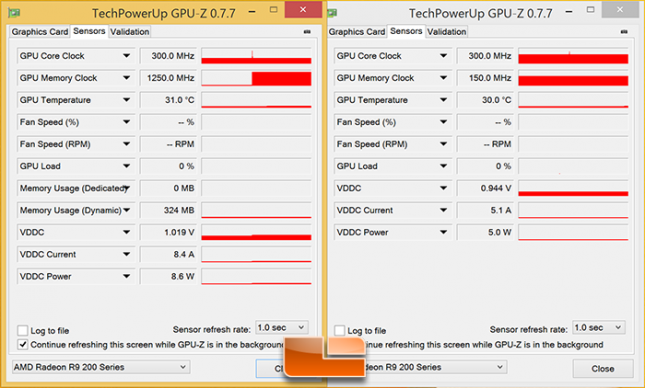Image resolution: width=645 pixels, height=388 pixels.
Task: Expand Memory Usage (Dynamic) dropdown arrow
Action: pyautogui.click(x=126, y=210)
